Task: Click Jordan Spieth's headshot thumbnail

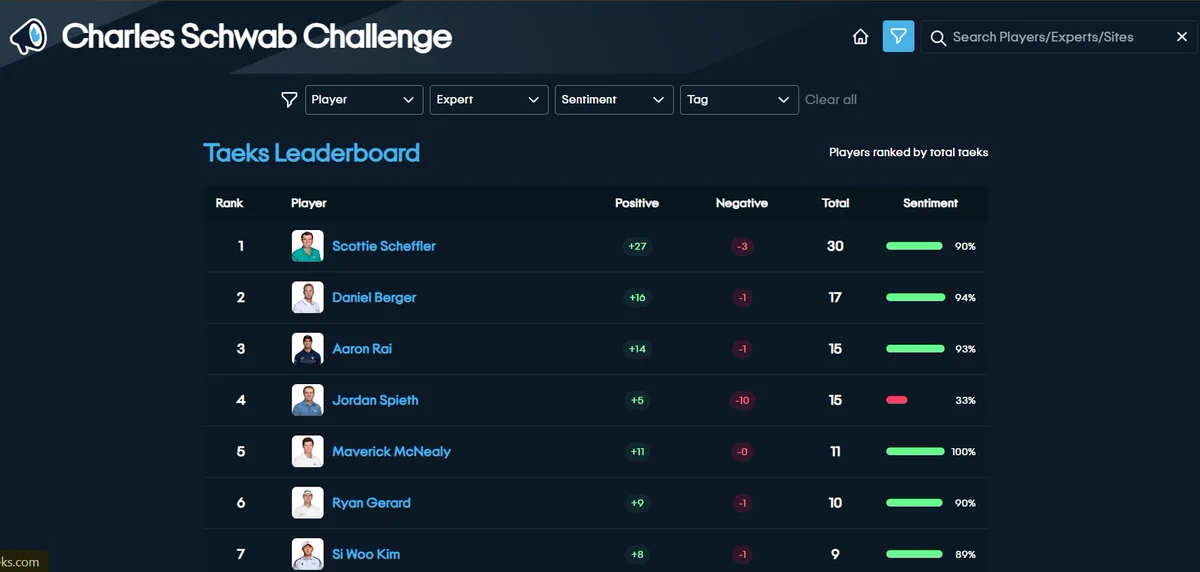Action: 308,400
